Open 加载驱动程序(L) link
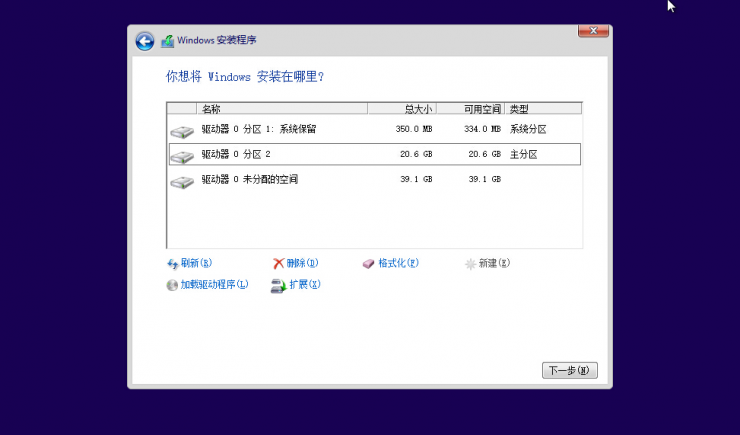Image resolution: width=740 pixels, height=435 pixels. (x=214, y=284)
